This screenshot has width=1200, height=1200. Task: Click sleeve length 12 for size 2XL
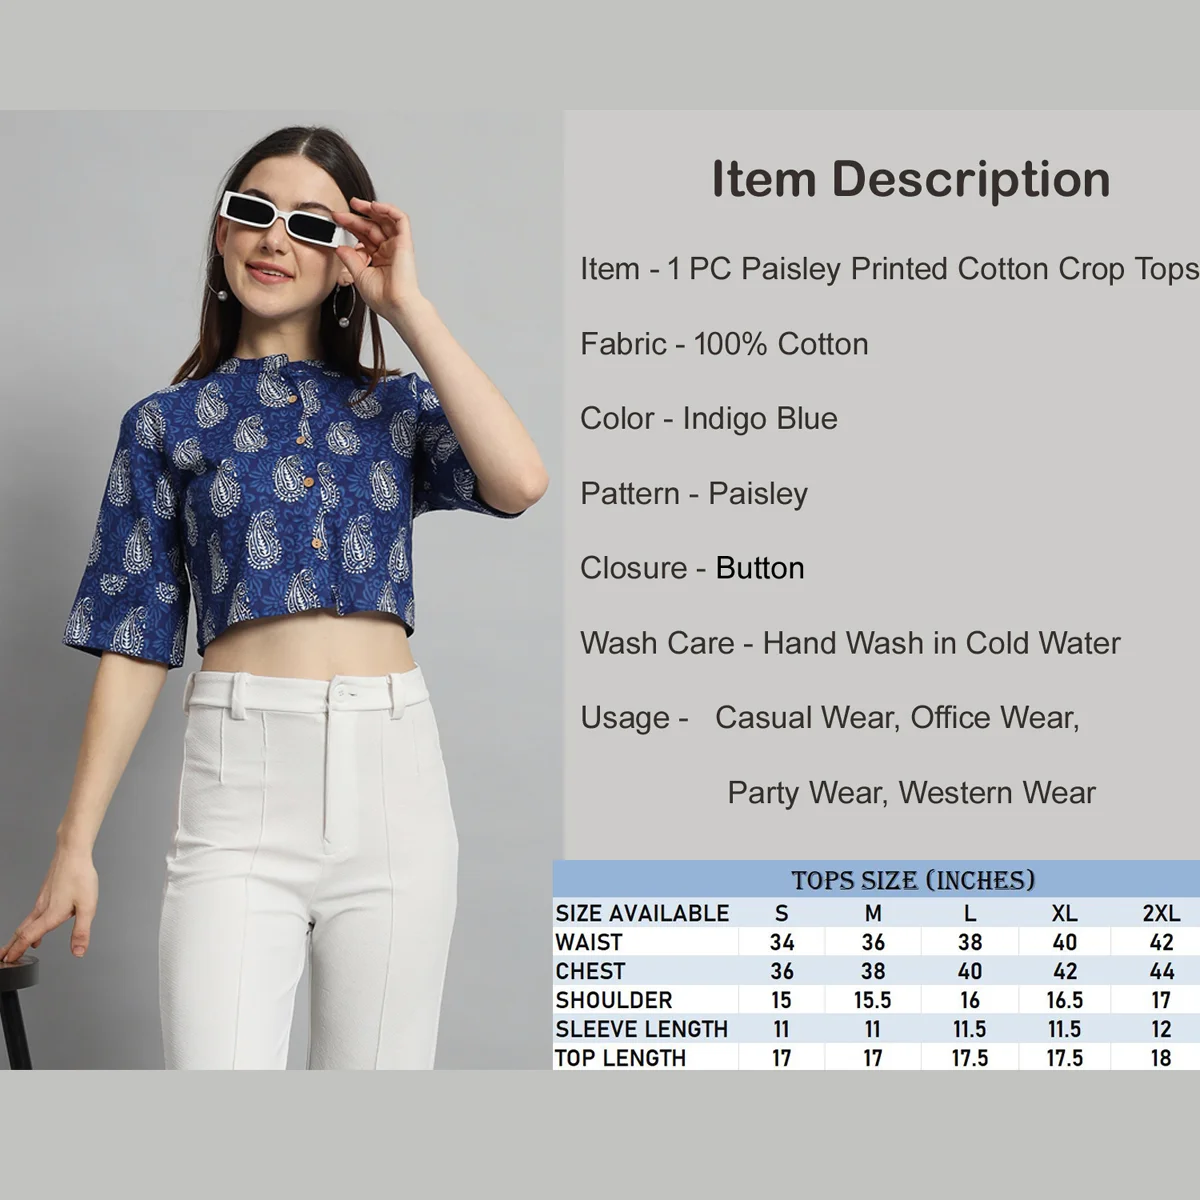[1161, 1029]
